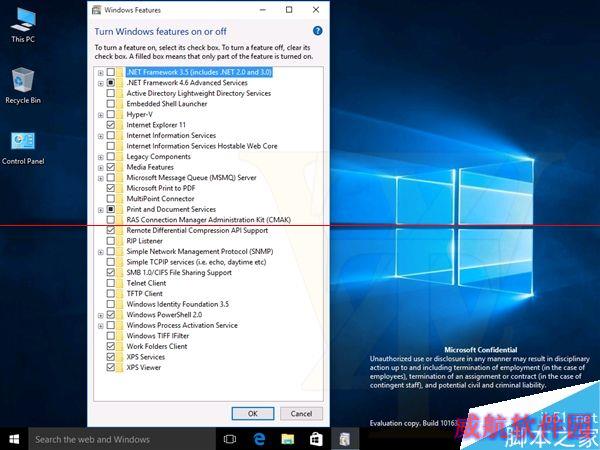Select the RIP Listener row

pyautogui.click(x=145, y=241)
